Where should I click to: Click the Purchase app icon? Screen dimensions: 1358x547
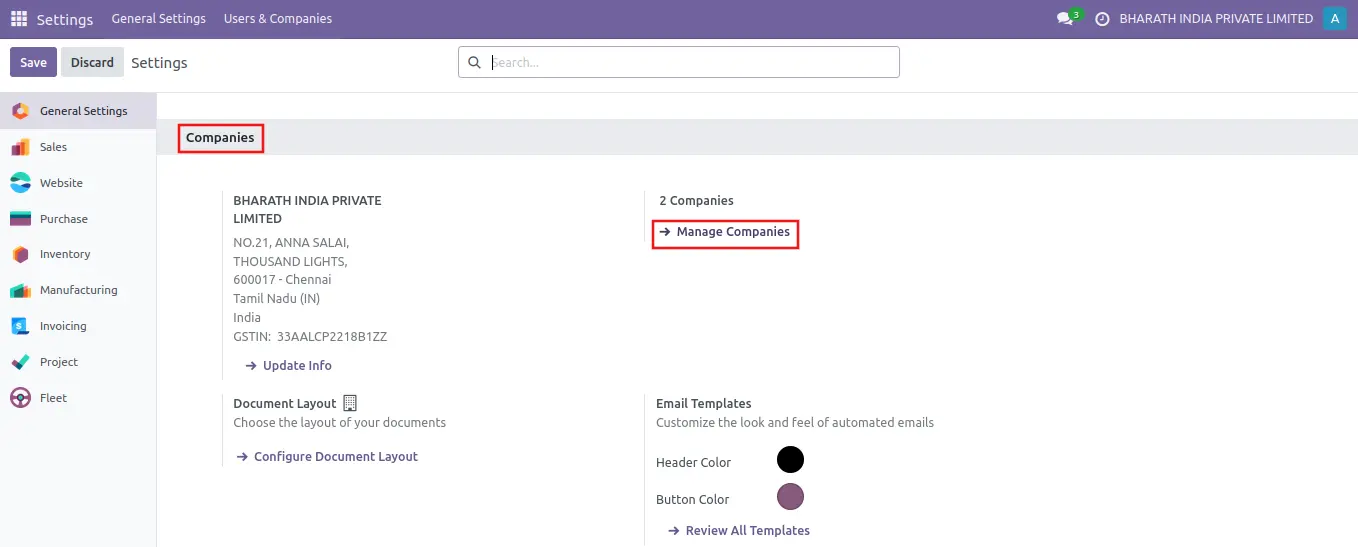(20, 219)
